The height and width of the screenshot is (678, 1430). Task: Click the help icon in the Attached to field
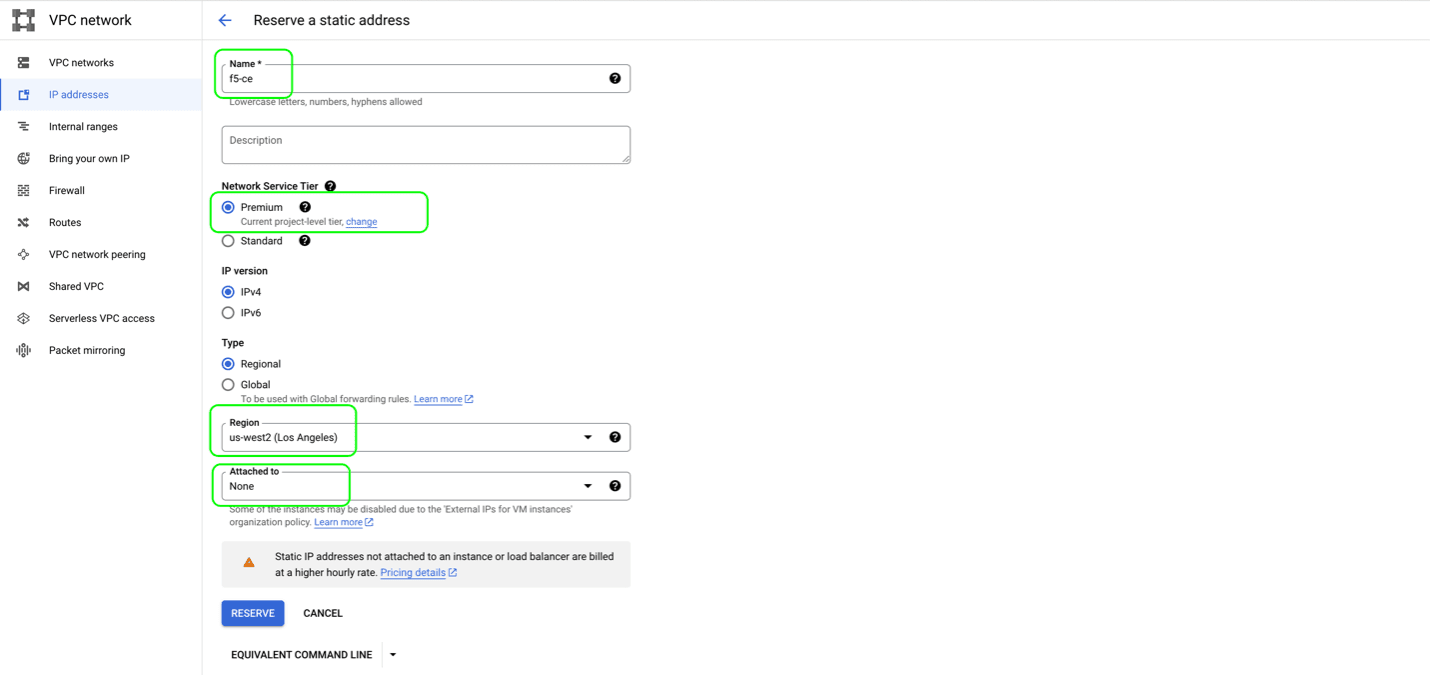[x=615, y=486]
